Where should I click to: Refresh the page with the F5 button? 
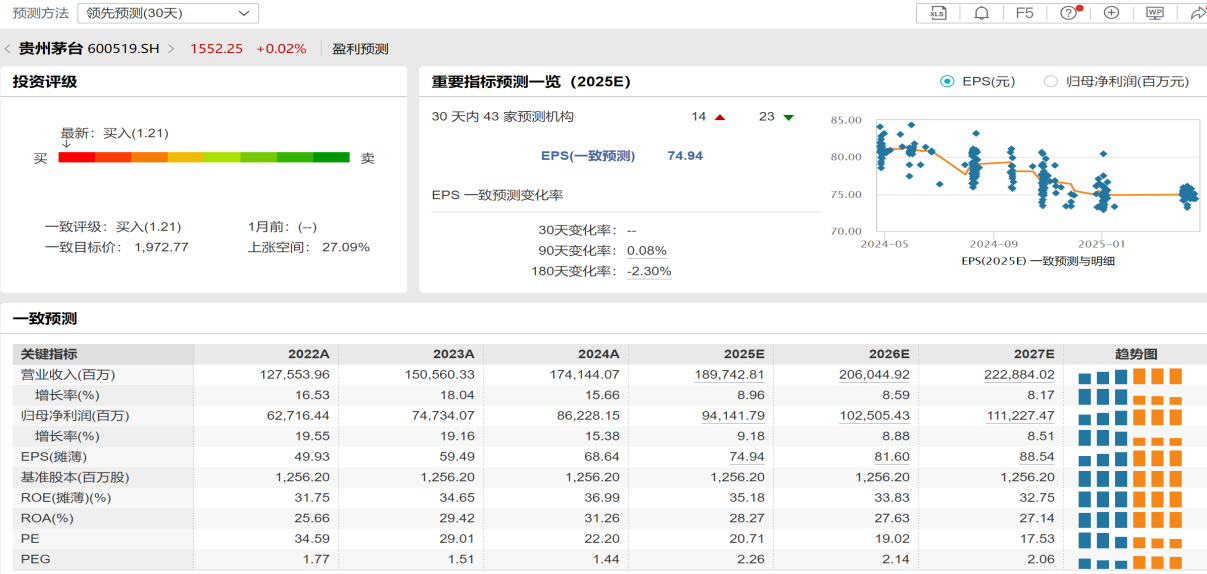1025,13
